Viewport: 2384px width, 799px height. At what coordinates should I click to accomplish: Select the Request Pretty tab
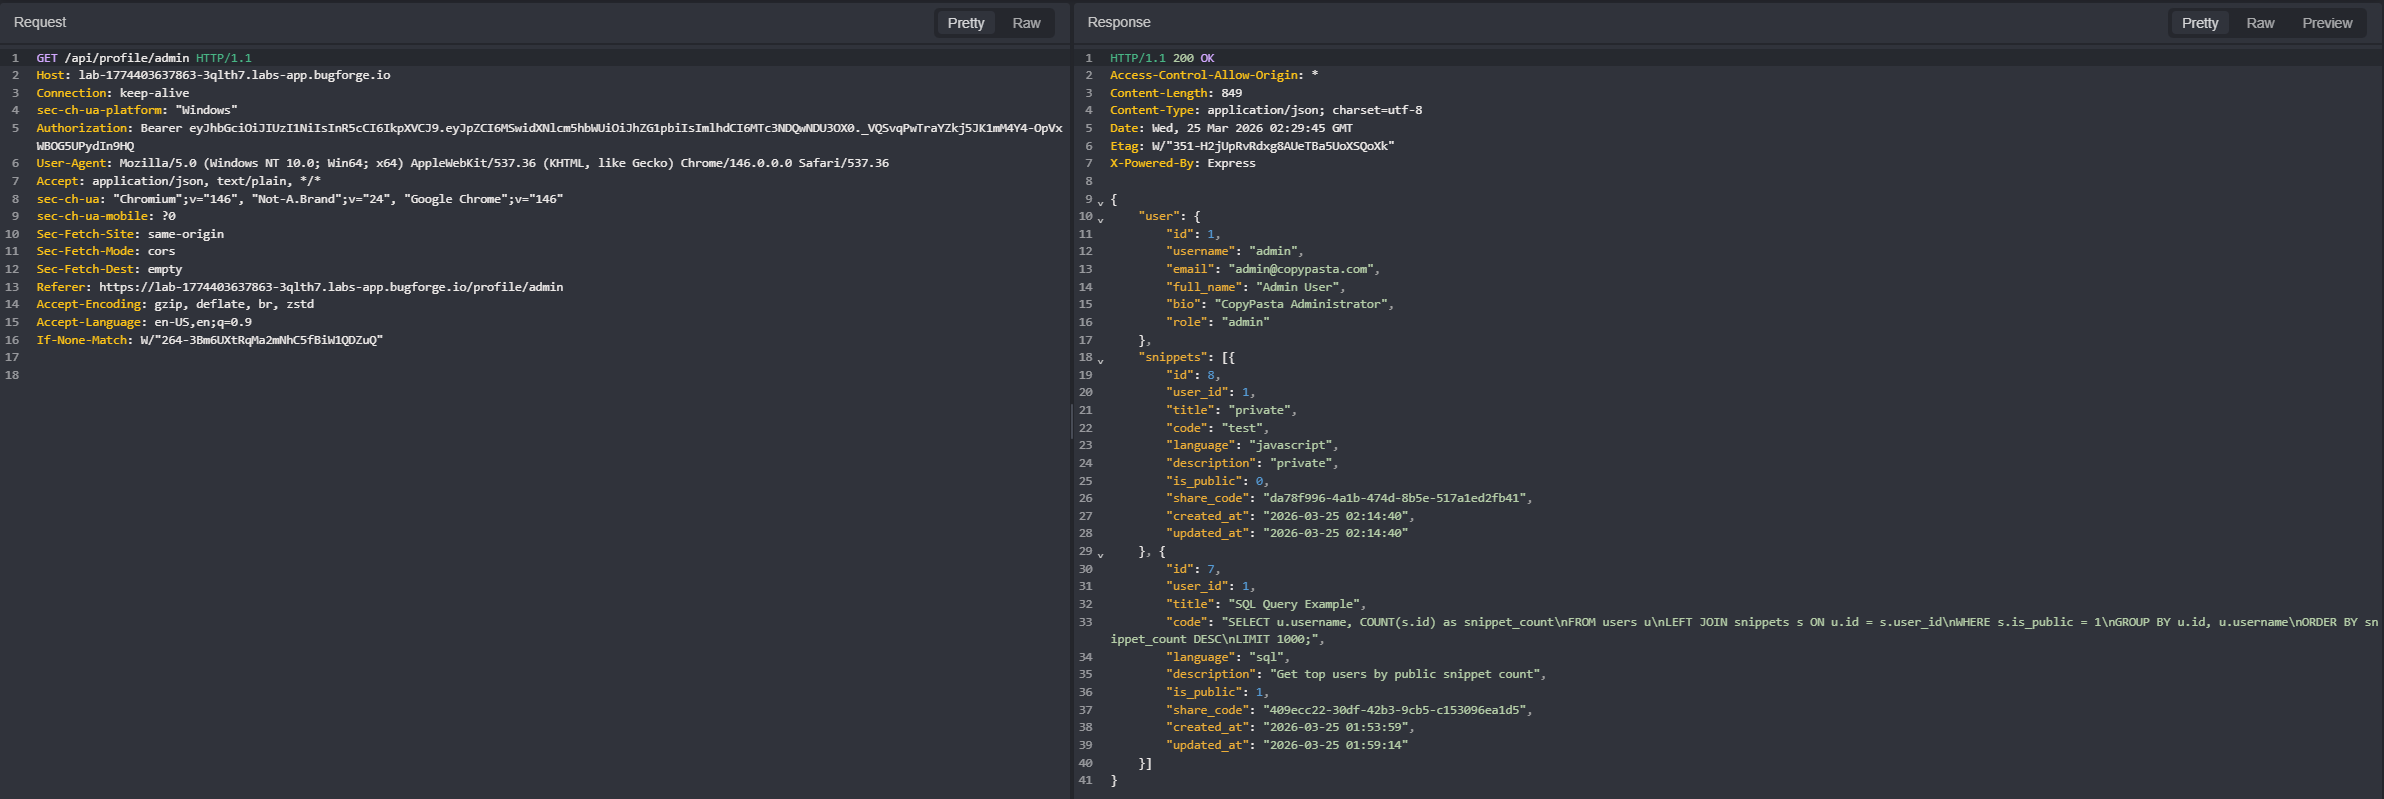coord(966,23)
